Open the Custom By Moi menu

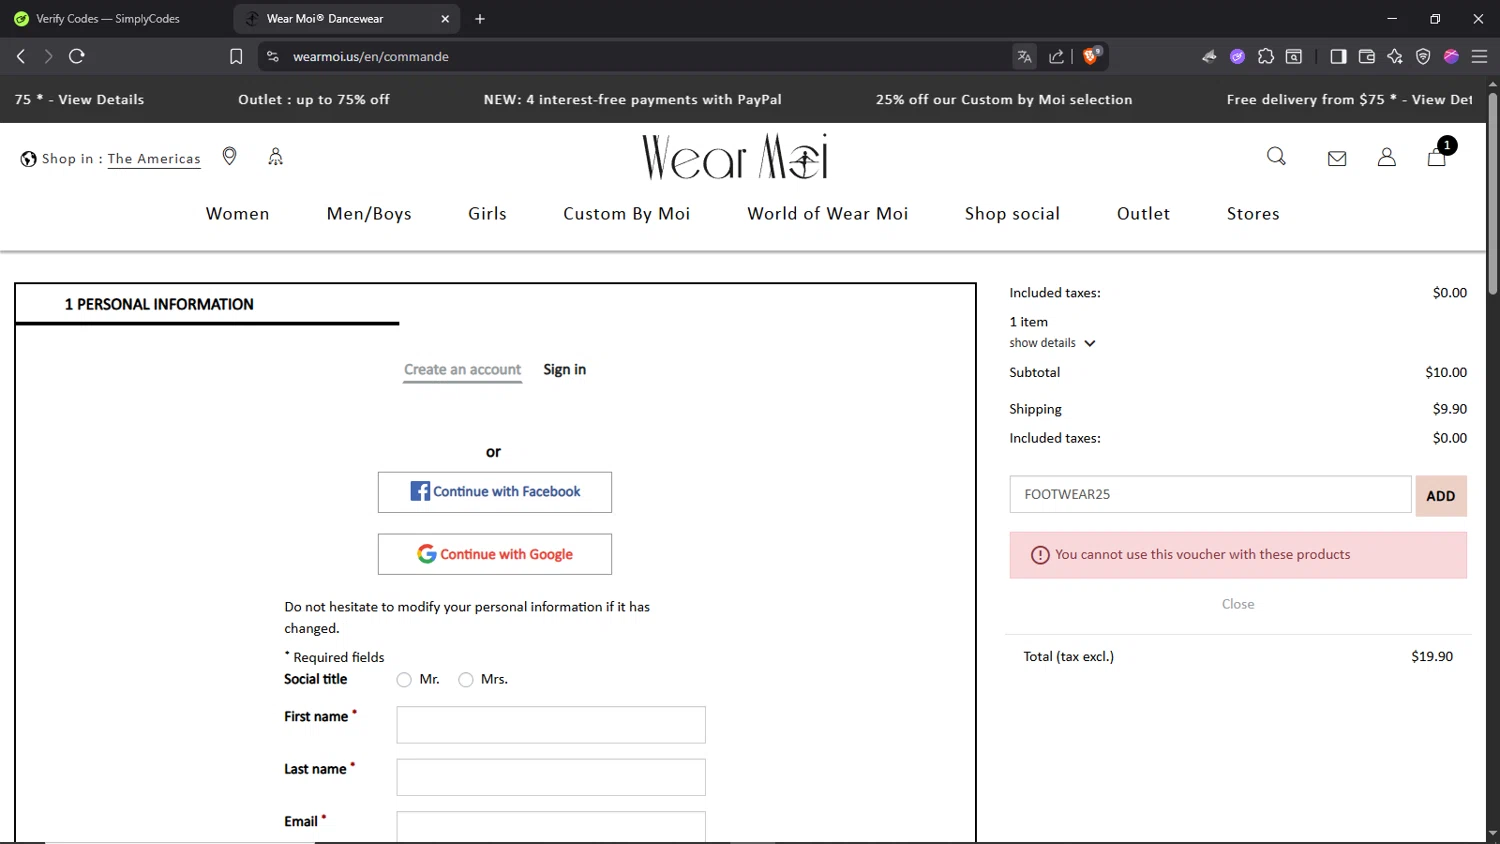[627, 214]
